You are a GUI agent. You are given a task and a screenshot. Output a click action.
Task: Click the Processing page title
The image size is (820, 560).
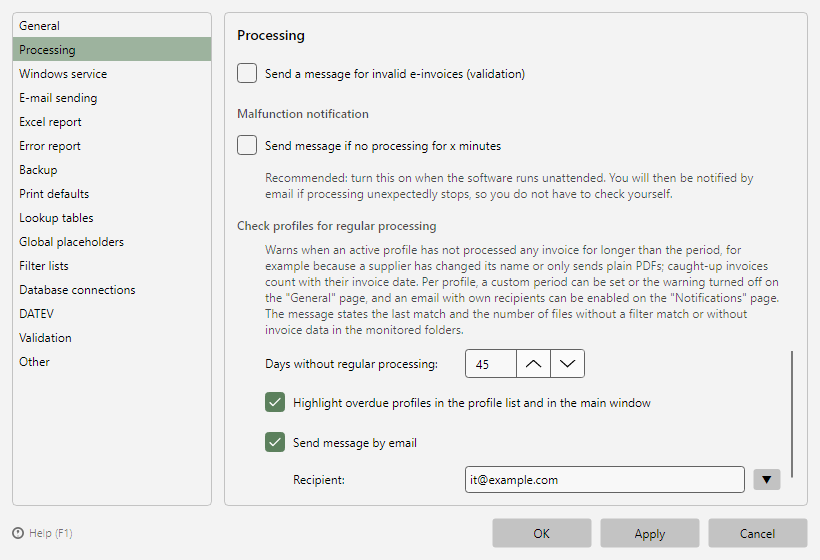pos(271,36)
